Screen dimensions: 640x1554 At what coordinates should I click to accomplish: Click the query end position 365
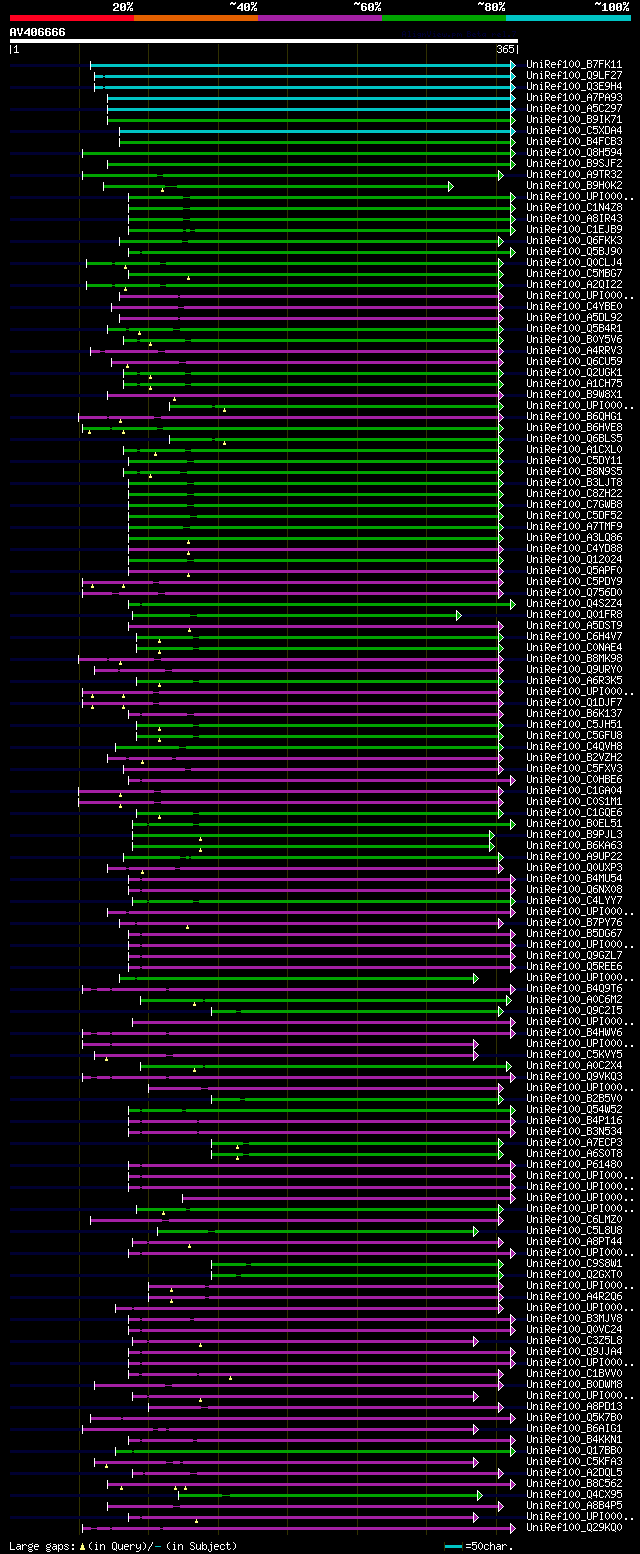pyautogui.click(x=505, y=49)
